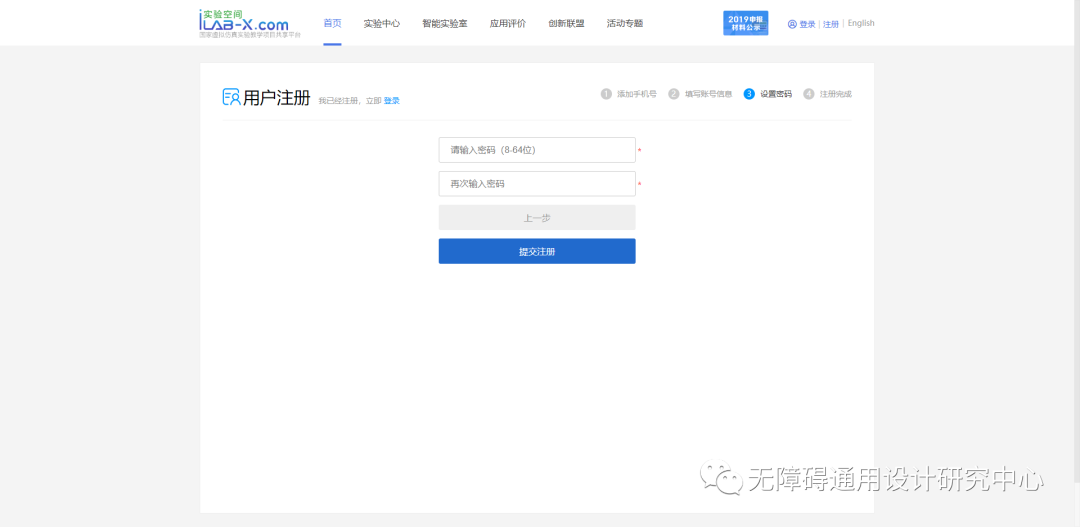This screenshot has width=1080, height=527.
Task: Open 实验中心 in the navigation
Action: [x=381, y=23]
